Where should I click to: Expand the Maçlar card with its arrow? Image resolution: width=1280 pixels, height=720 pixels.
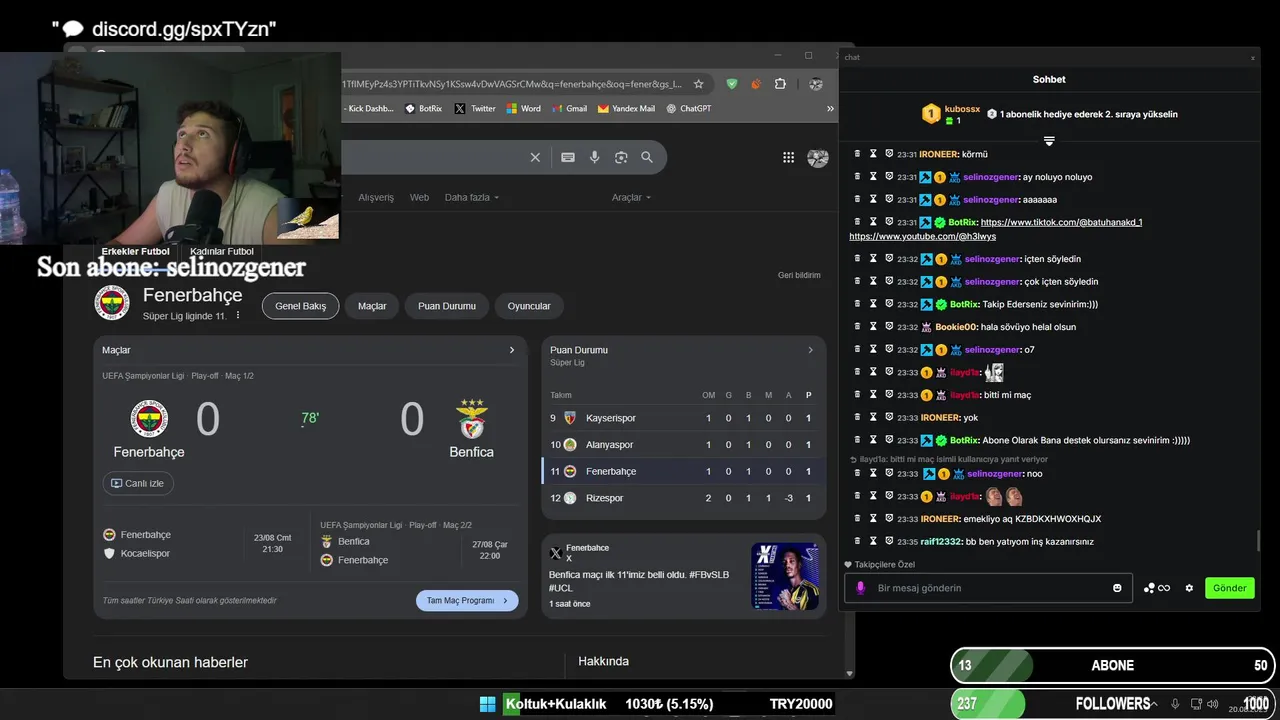(512, 350)
